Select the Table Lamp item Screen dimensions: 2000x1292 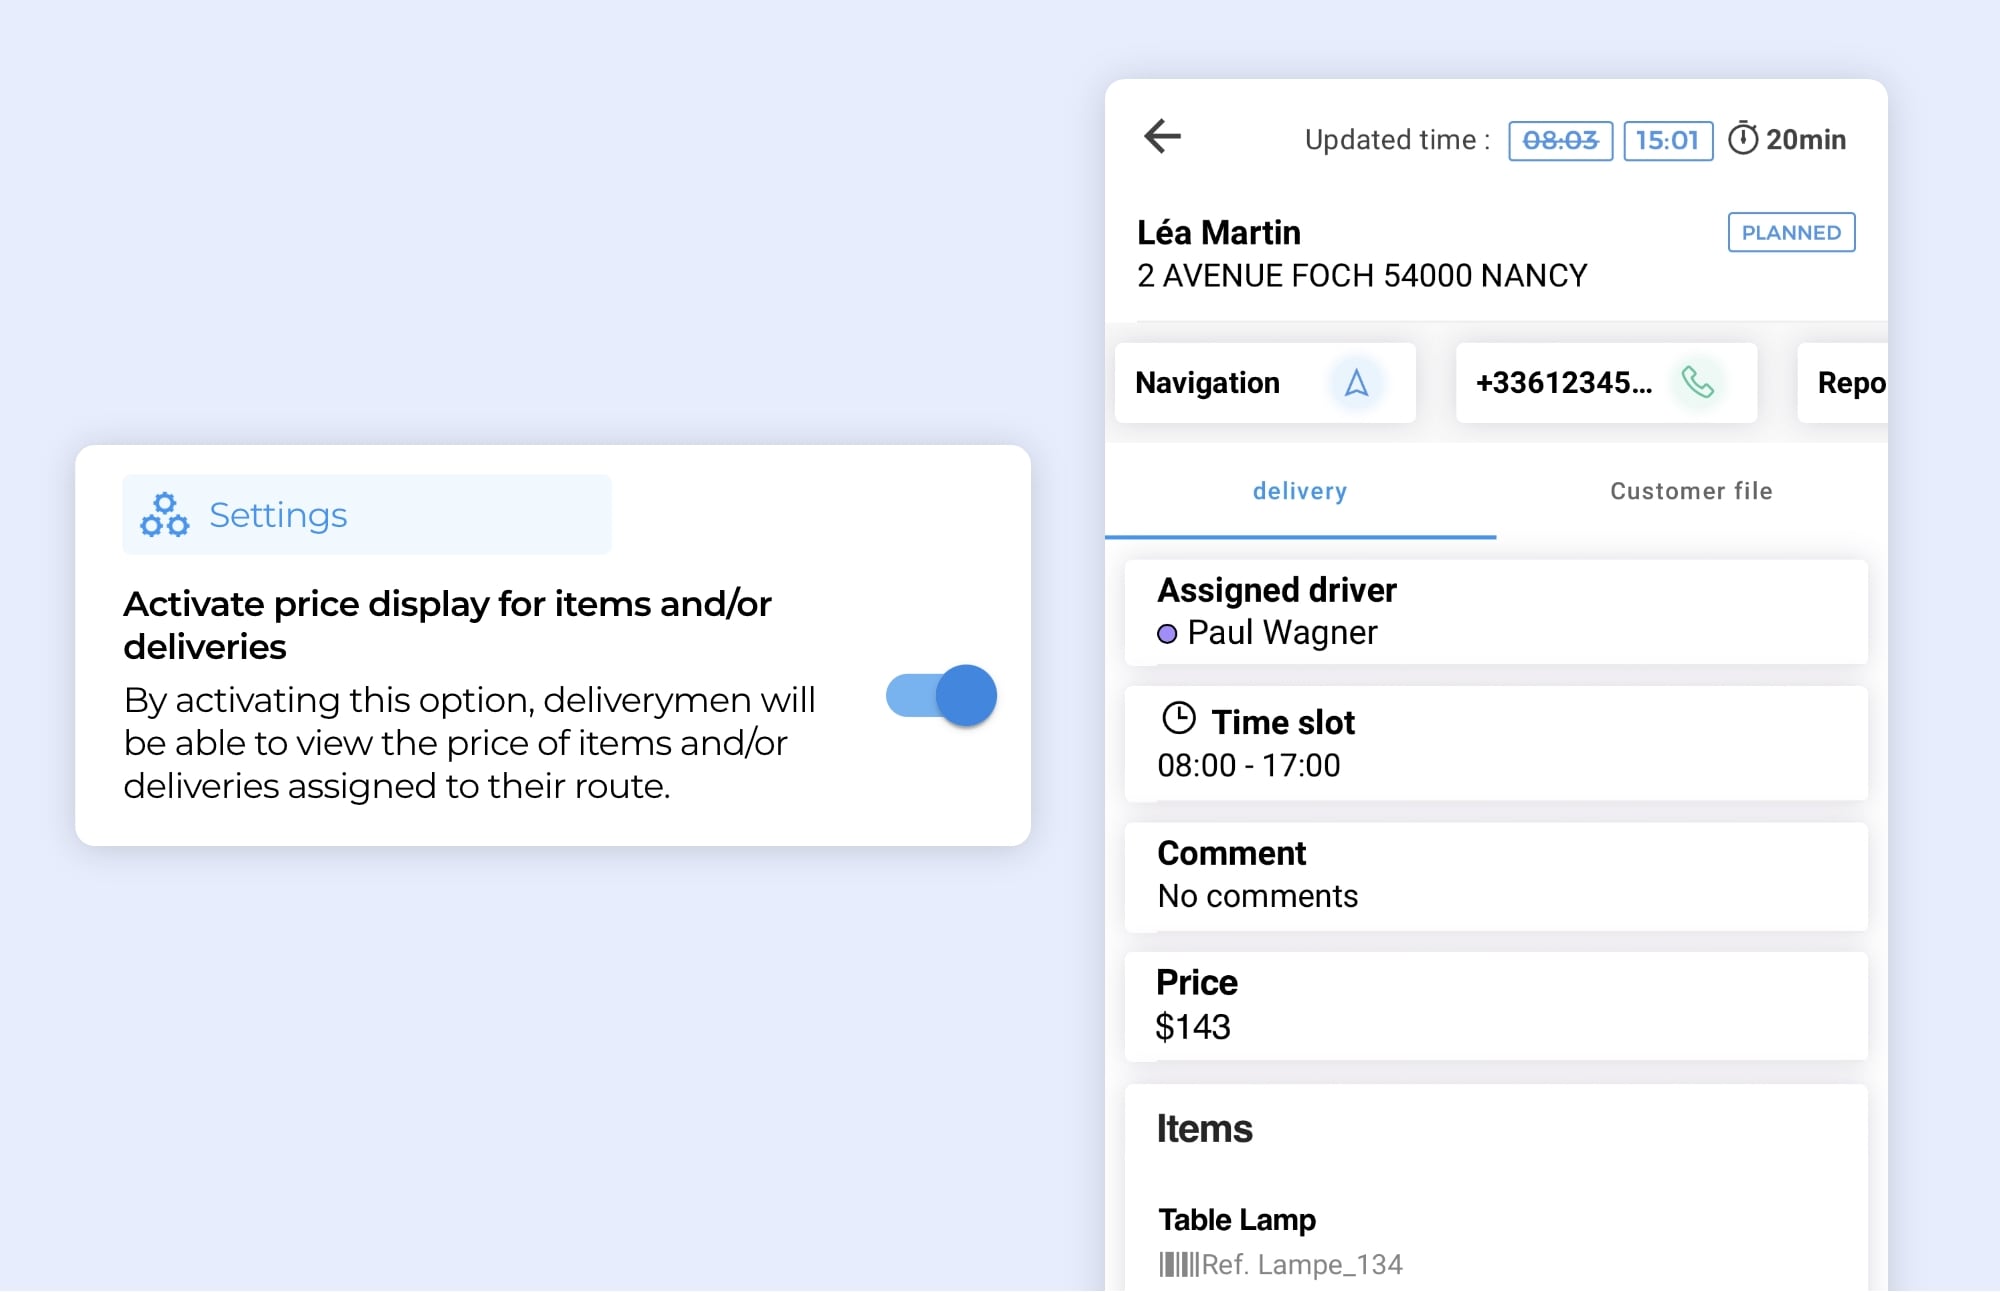[1237, 1220]
